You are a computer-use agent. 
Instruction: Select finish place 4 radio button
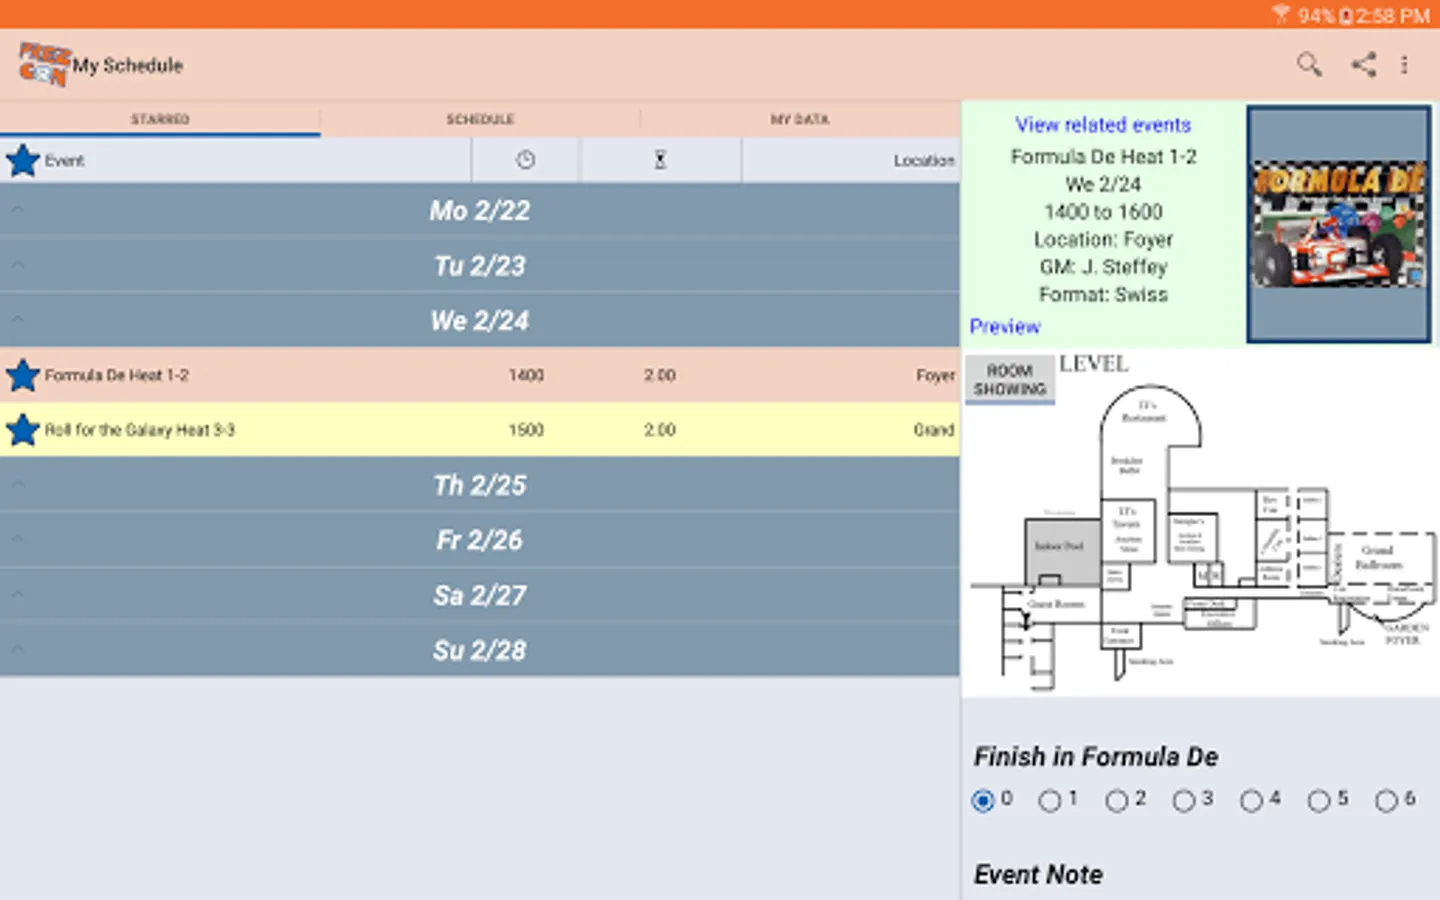(1251, 800)
